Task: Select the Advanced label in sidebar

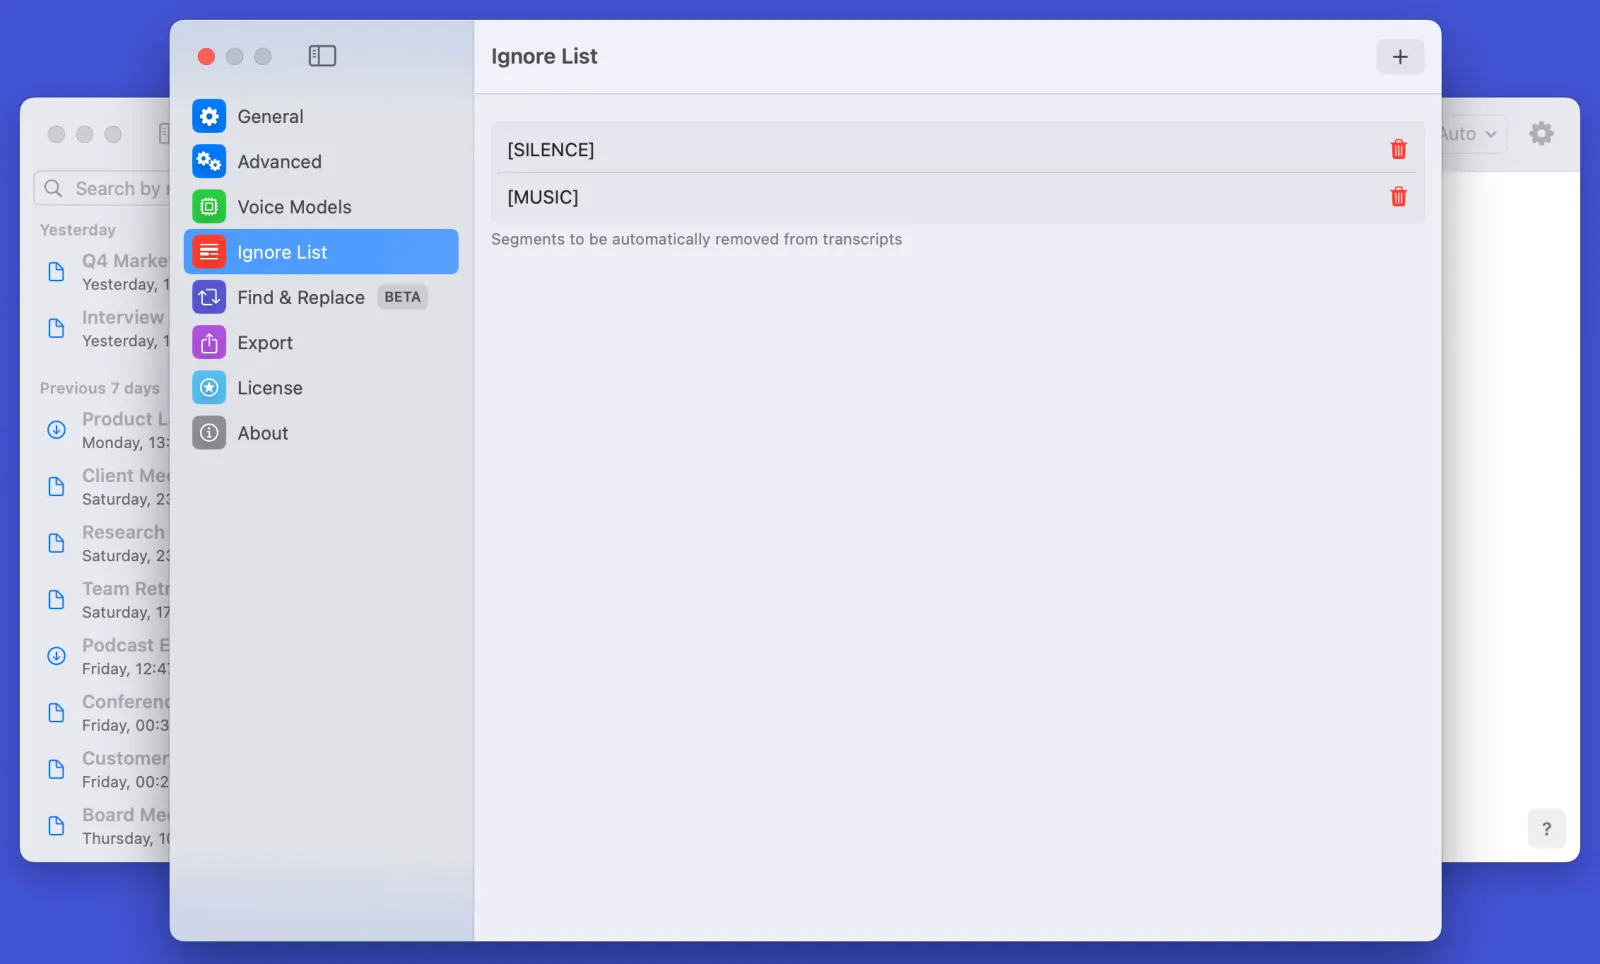Action: coord(279,161)
